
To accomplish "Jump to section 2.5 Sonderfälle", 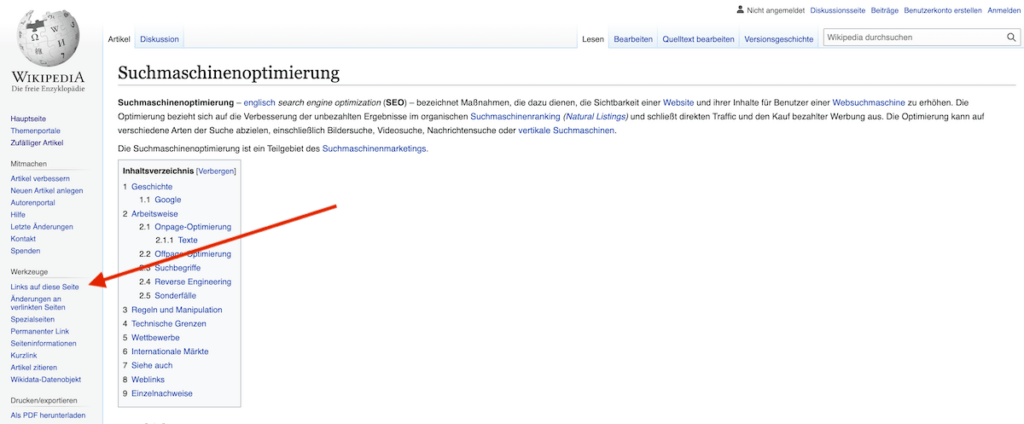I will pyautogui.click(x=175, y=295).
